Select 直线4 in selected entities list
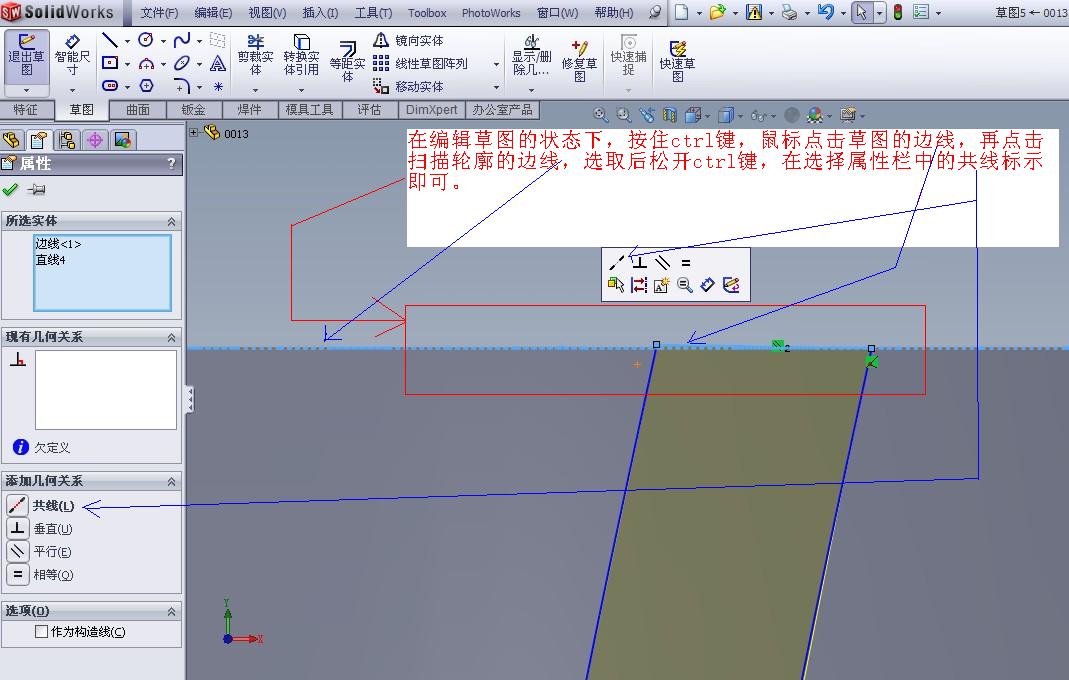Image resolution: width=1069 pixels, height=680 pixels. tap(50, 260)
